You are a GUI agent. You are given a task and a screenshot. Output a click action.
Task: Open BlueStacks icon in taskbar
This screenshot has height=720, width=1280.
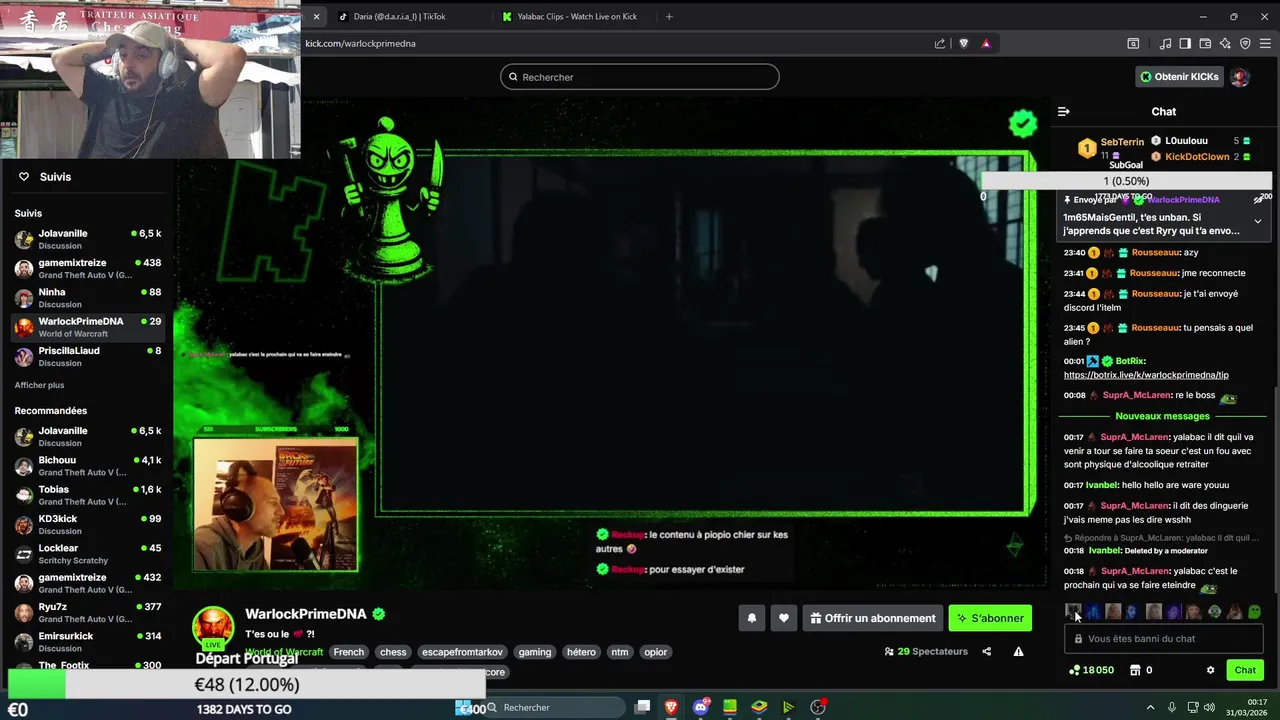point(759,707)
